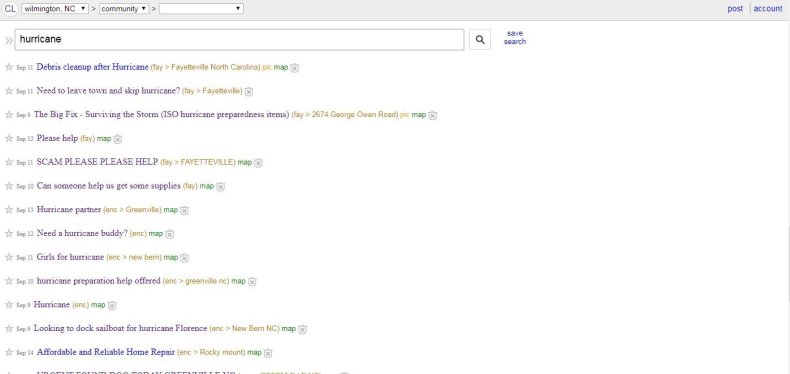Viewport: 790px width, 374px height.
Task: Open 'Need to leave town and skip hurricane?' listing
Action: (108, 90)
